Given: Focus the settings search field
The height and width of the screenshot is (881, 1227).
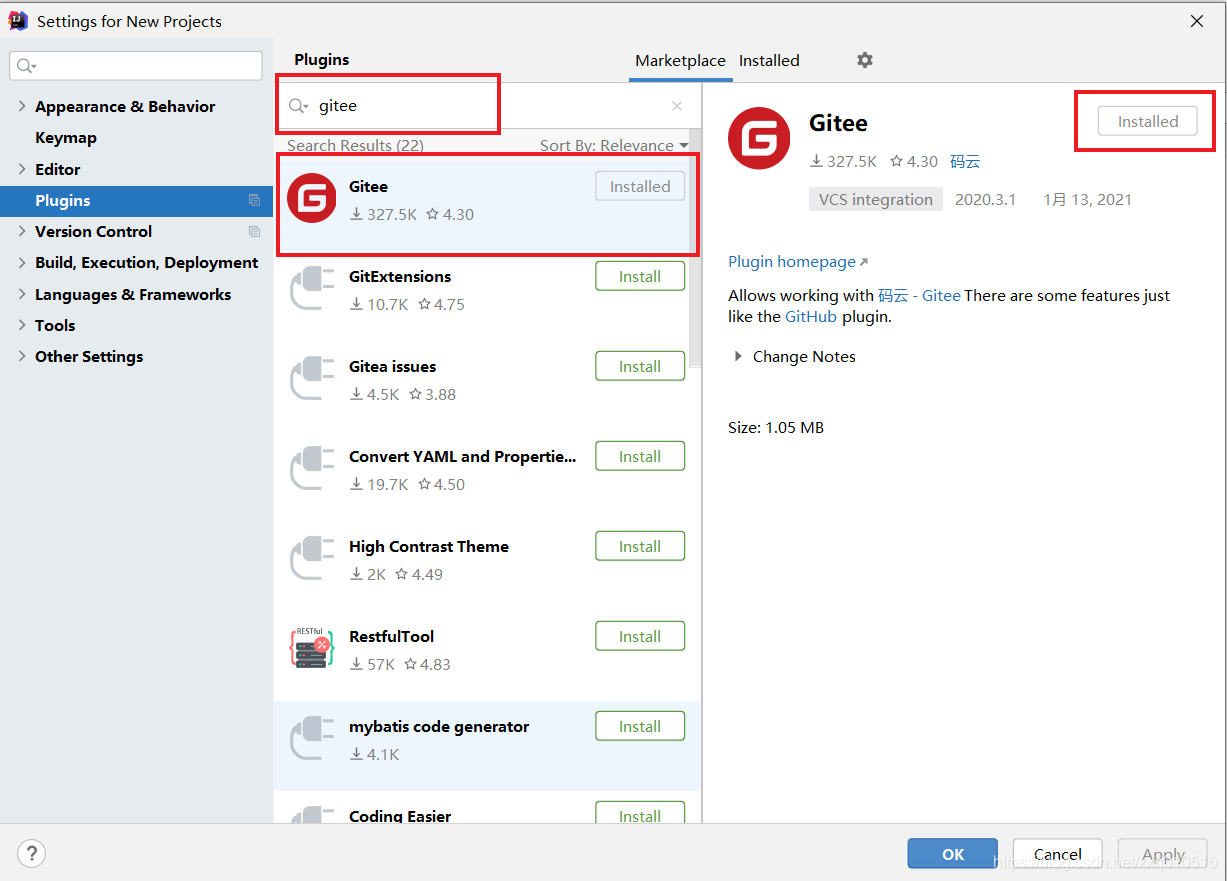Looking at the screenshot, I should point(136,66).
